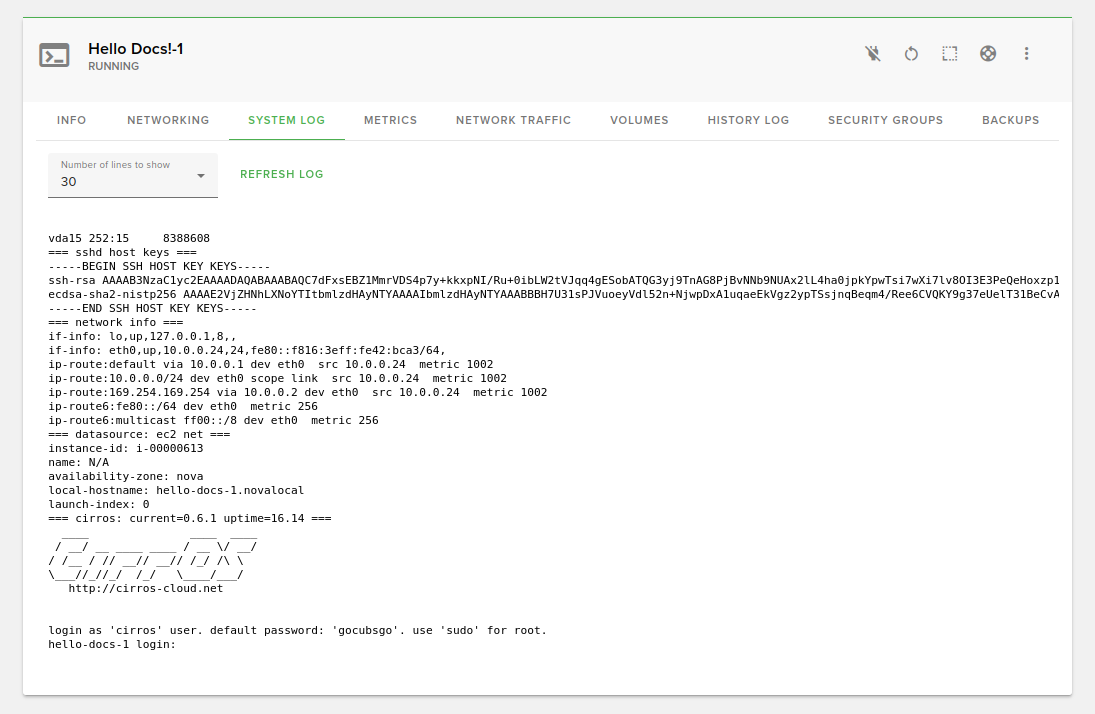Select the METRICS tab
The image size is (1095, 714).
tap(390, 120)
